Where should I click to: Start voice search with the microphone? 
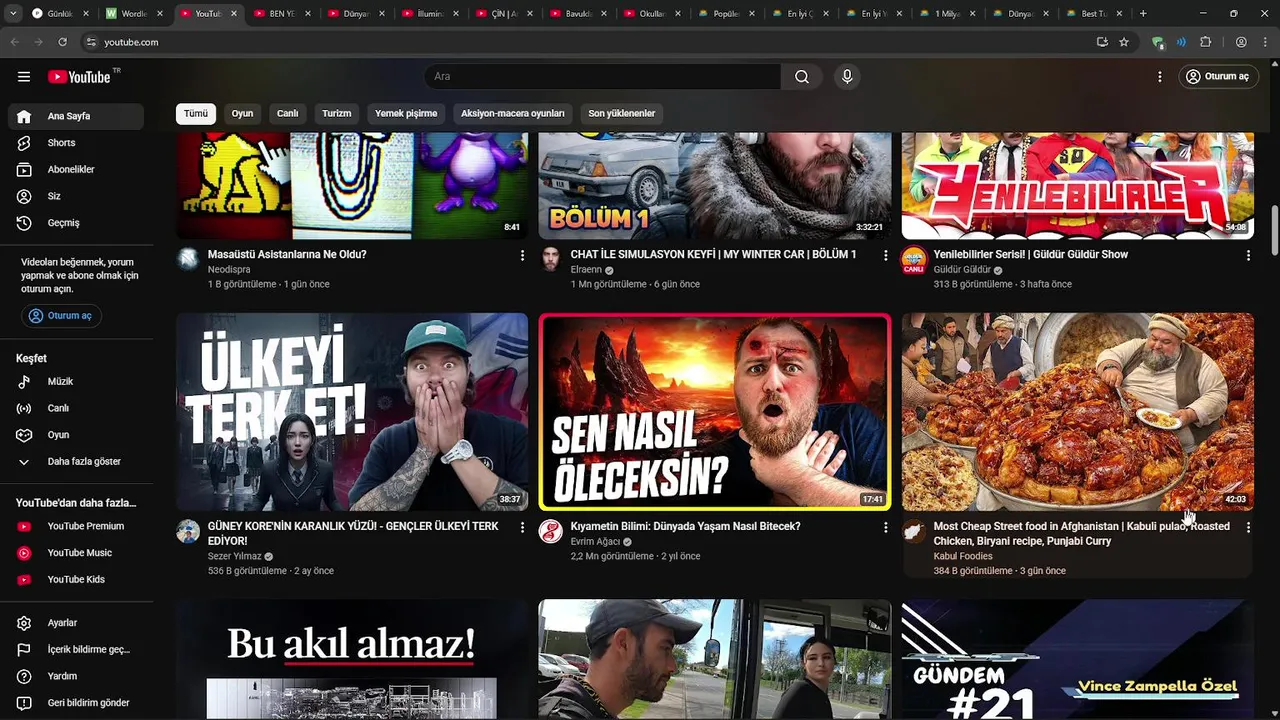(x=847, y=77)
